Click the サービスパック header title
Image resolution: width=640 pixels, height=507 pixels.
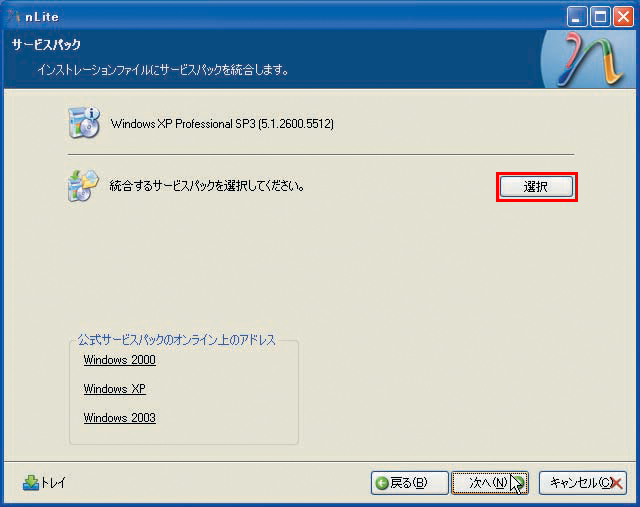(46, 44)
